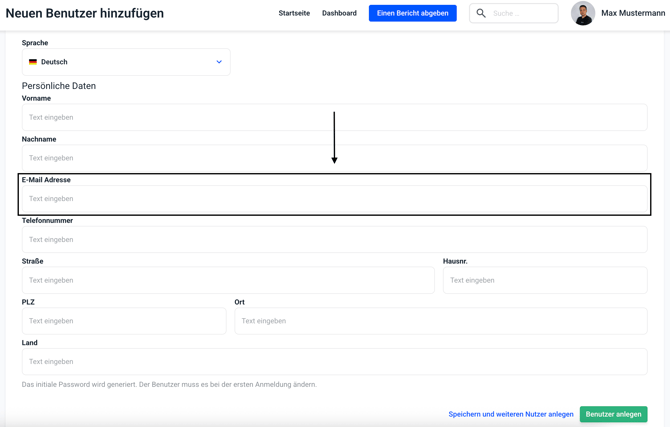This screenshot has width=670, height=427.
Task: Focus the Suche search field
Action: click(x=522, y=14)
